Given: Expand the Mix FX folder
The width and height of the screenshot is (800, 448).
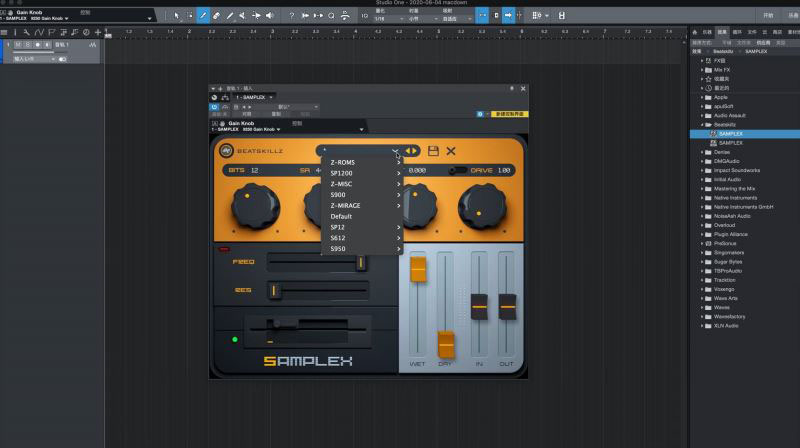Looking at the screenshot, I should 703,69.
